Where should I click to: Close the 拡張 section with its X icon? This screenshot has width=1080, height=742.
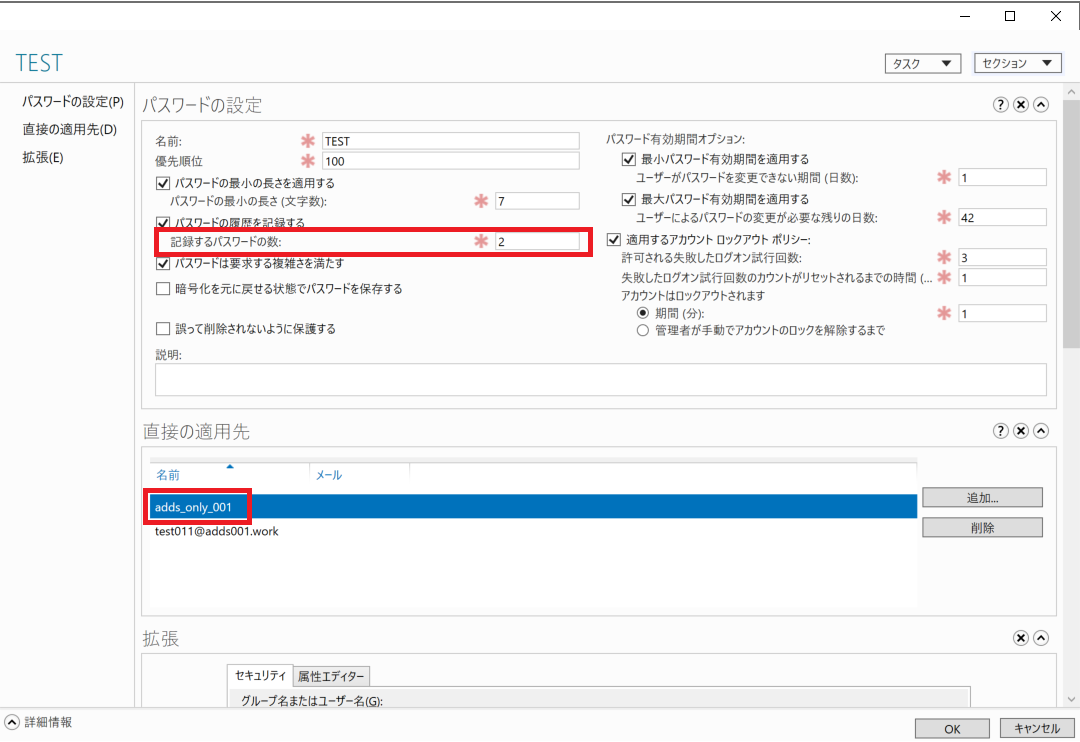1021,638
